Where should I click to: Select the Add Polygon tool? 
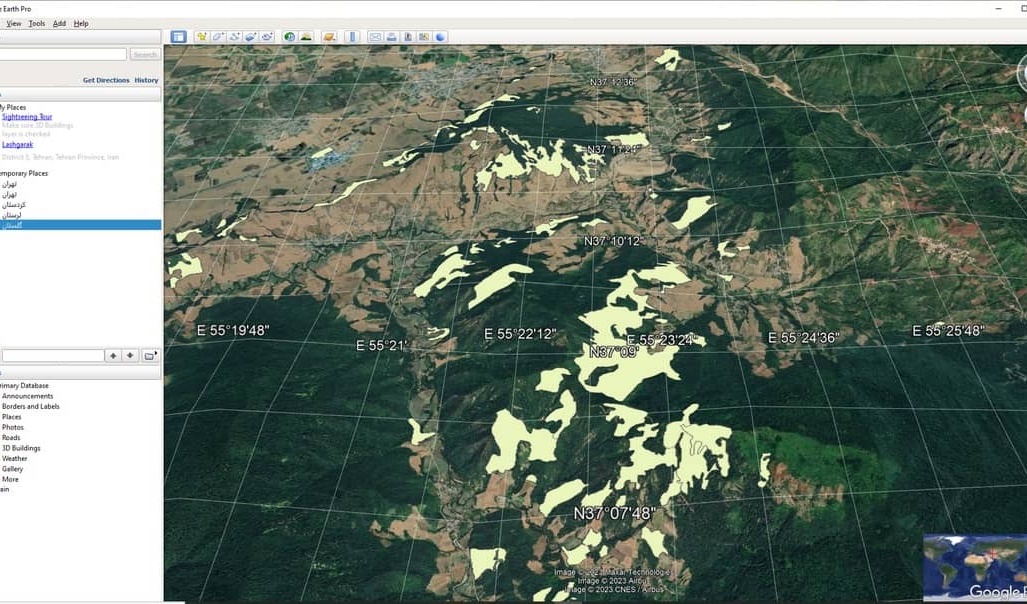(x=218, y=37)
